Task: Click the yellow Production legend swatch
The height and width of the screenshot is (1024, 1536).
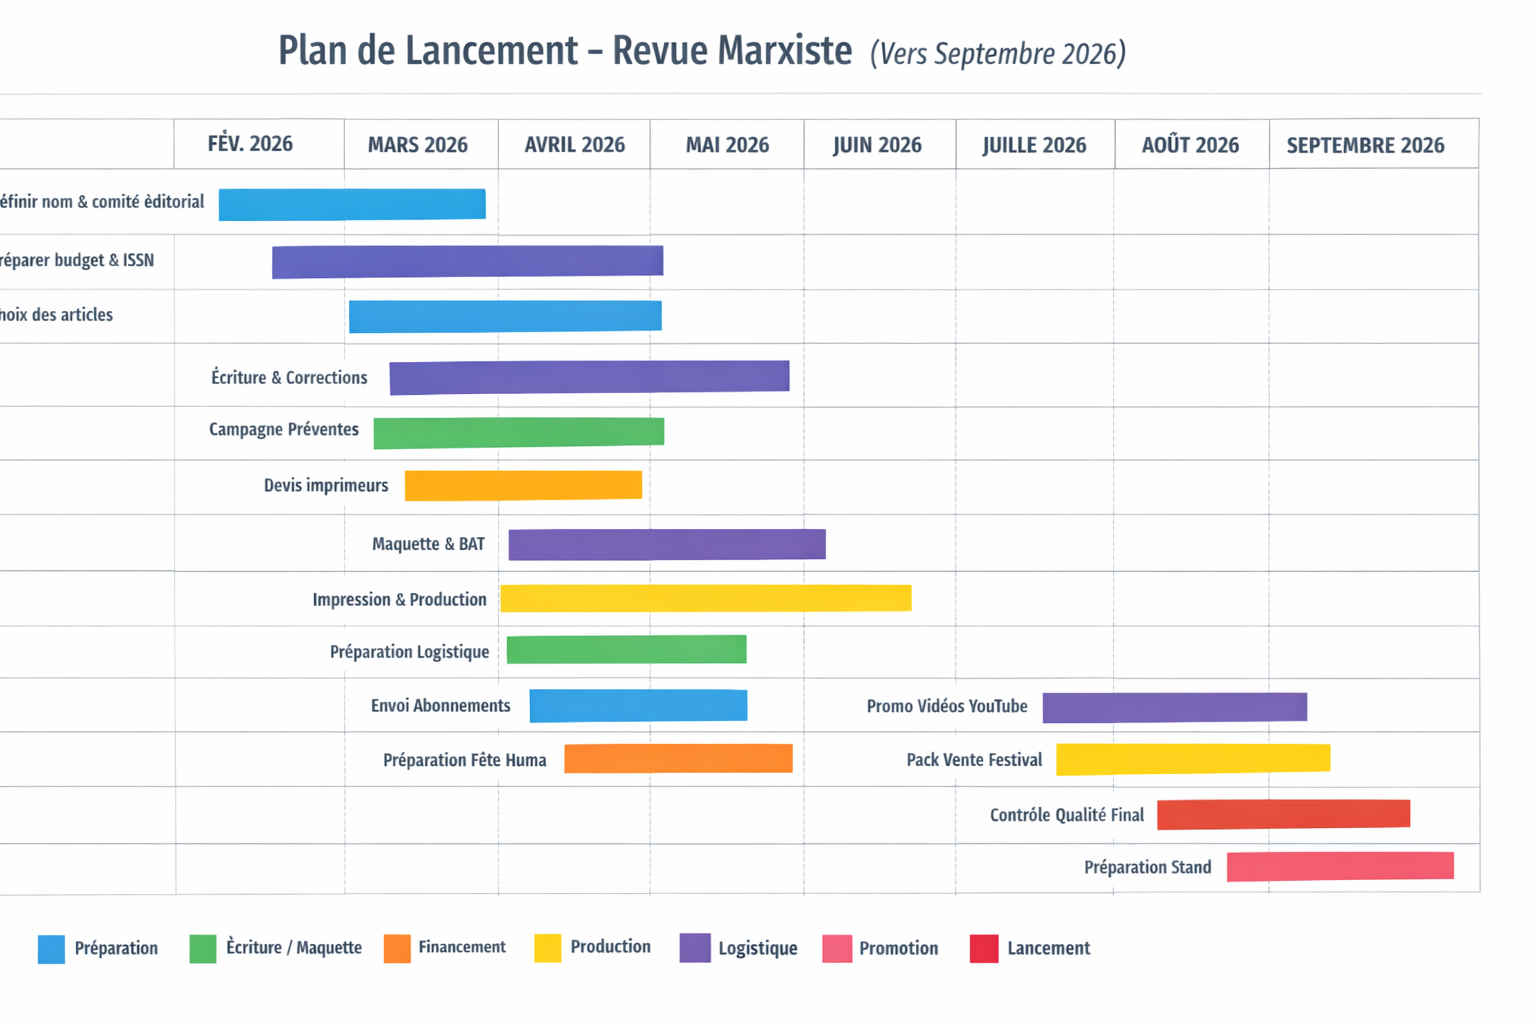Action: (548, 948)
